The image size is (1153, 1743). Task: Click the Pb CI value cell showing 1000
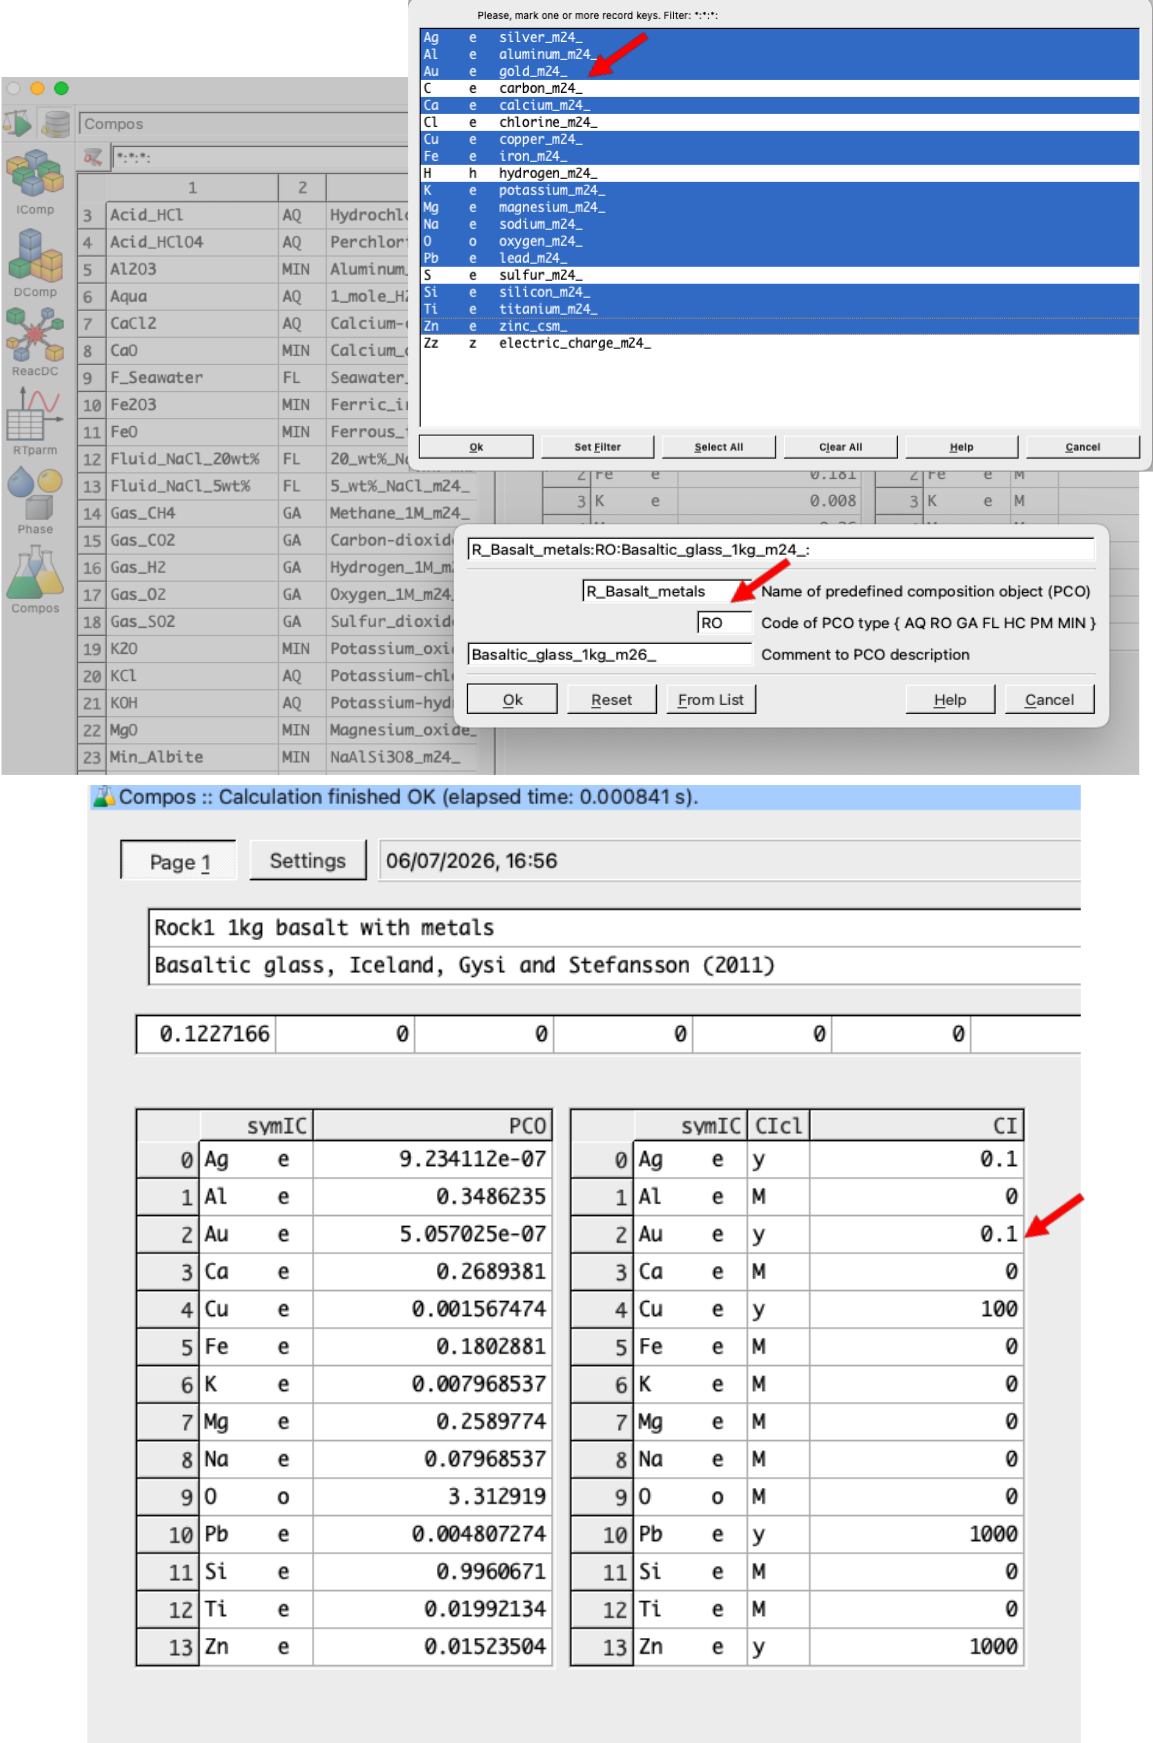(x=916, y=1534)
